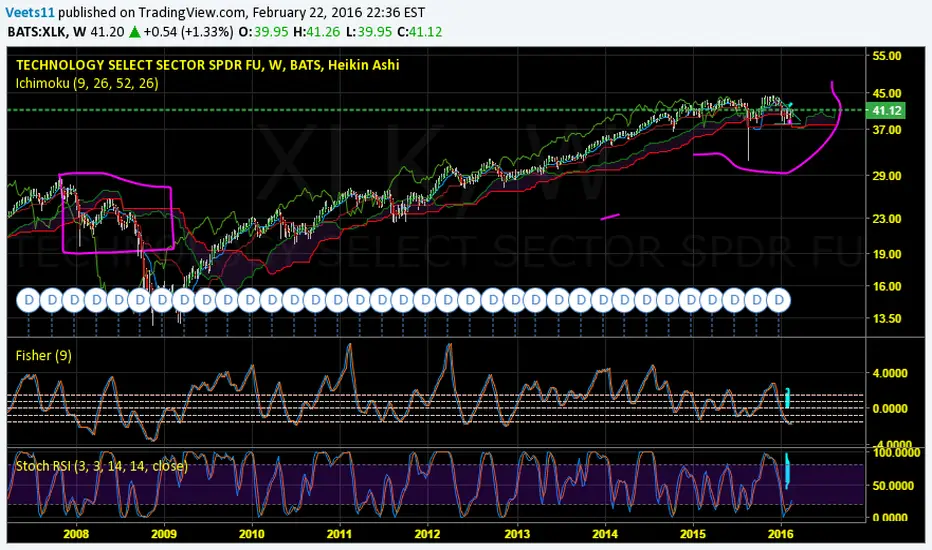Click the 2016 label on the time axis
The height and width of the screenshot is (550, 932).
pyautogui.click(x=780, y=534)
